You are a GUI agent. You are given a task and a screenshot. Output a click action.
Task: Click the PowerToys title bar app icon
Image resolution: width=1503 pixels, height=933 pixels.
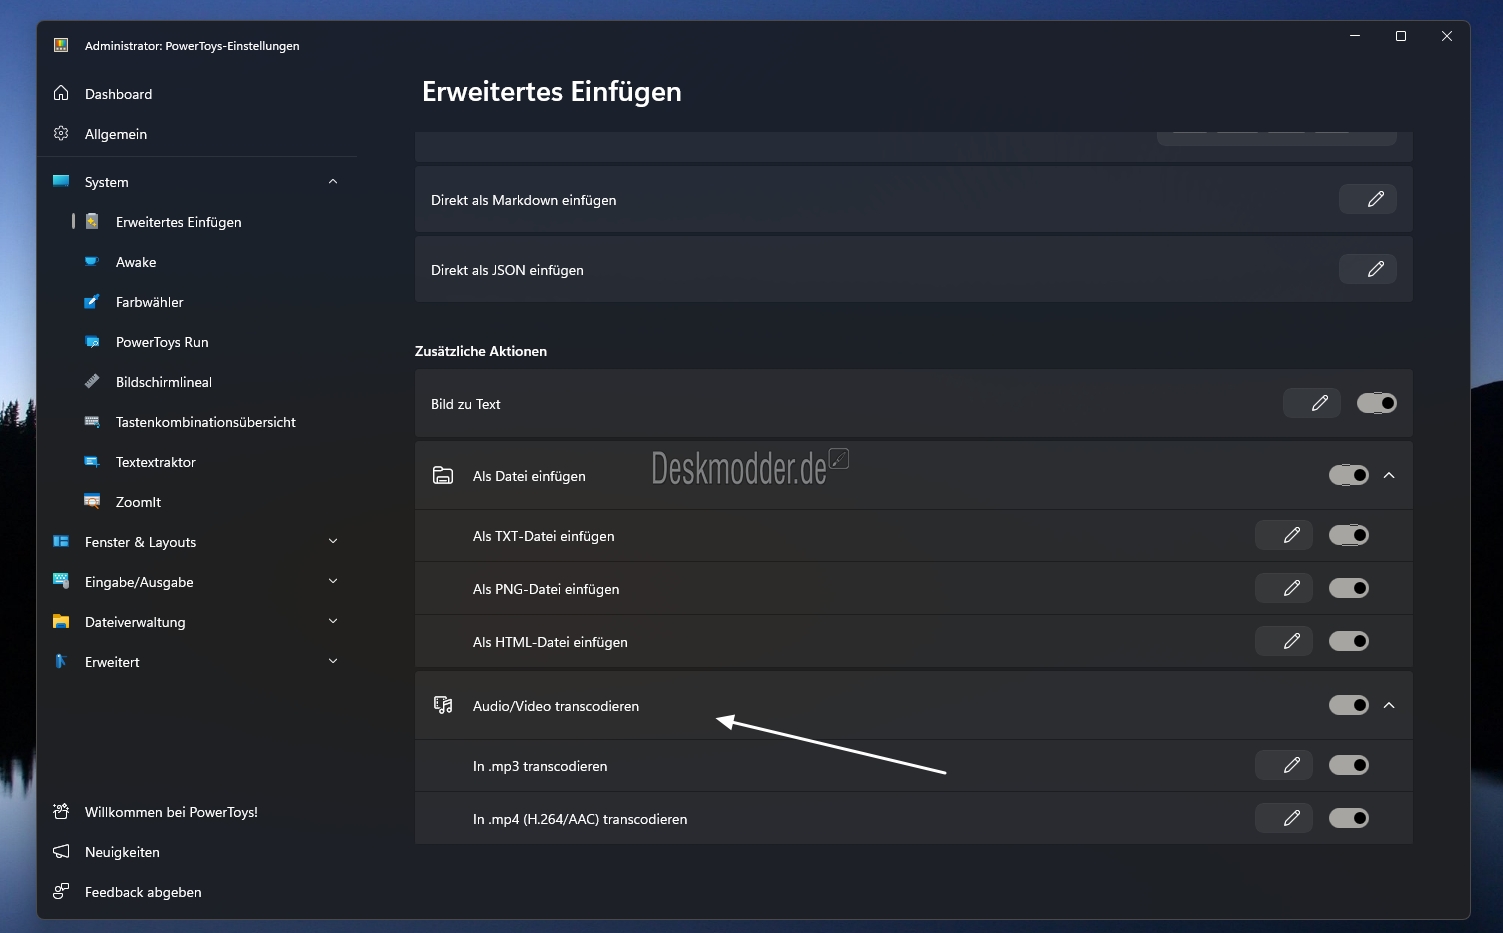(61, 45)
